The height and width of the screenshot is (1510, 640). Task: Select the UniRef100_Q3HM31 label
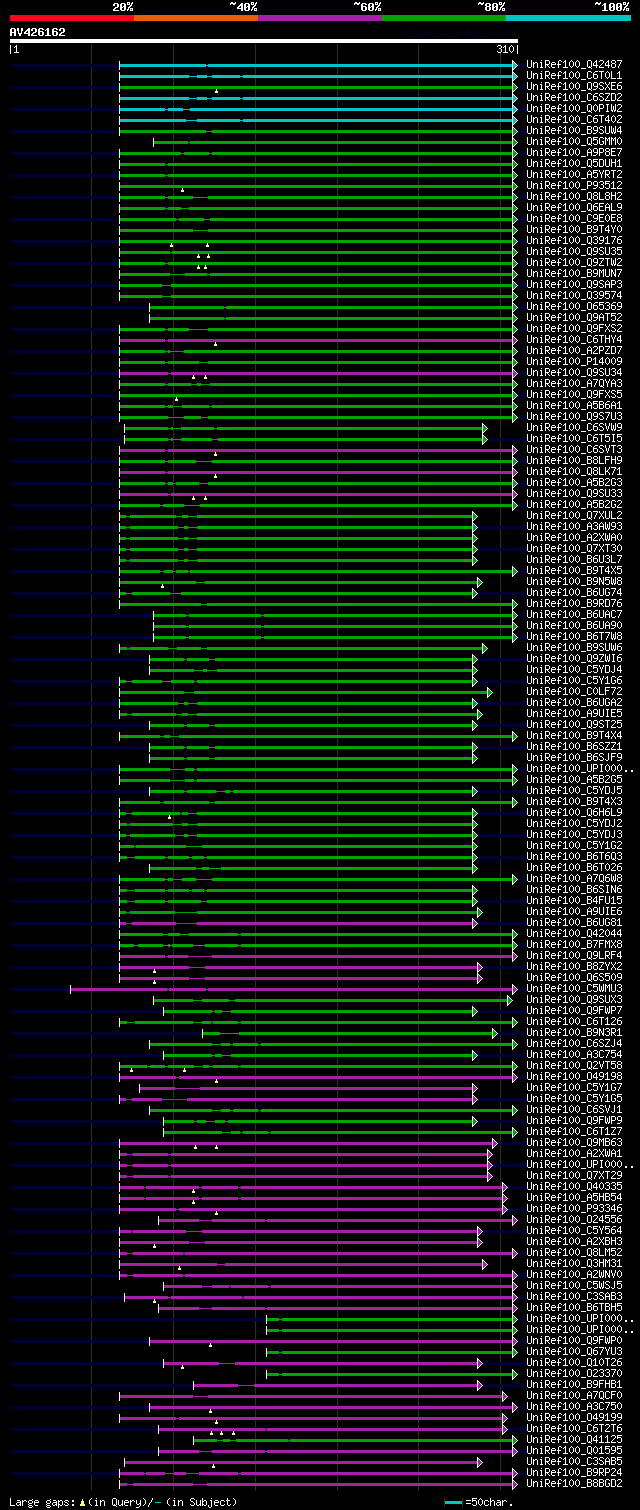(574, 1263)
